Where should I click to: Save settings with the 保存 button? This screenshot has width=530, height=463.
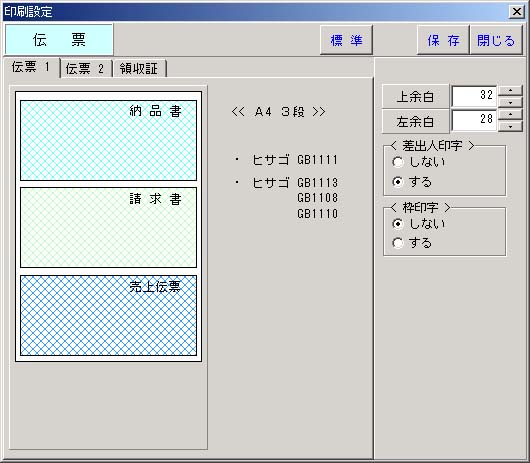pos(443,40)
